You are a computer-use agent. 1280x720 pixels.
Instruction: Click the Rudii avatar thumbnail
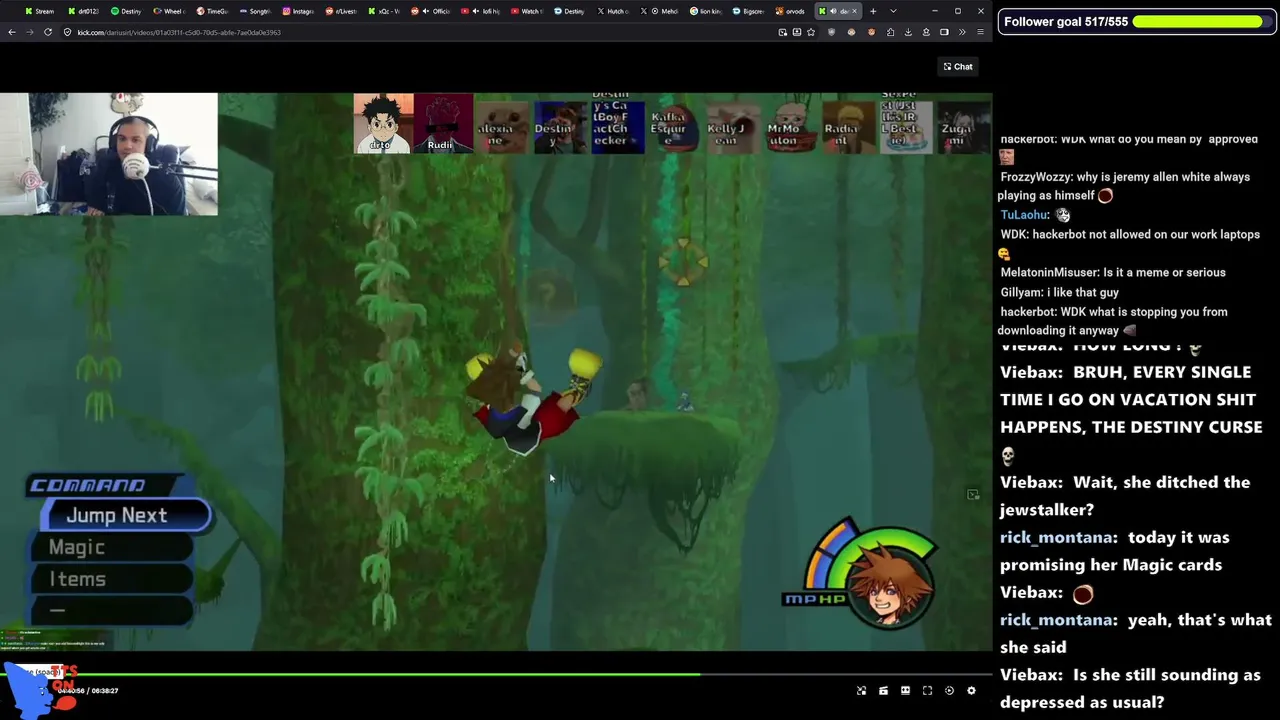click(443, 123)
